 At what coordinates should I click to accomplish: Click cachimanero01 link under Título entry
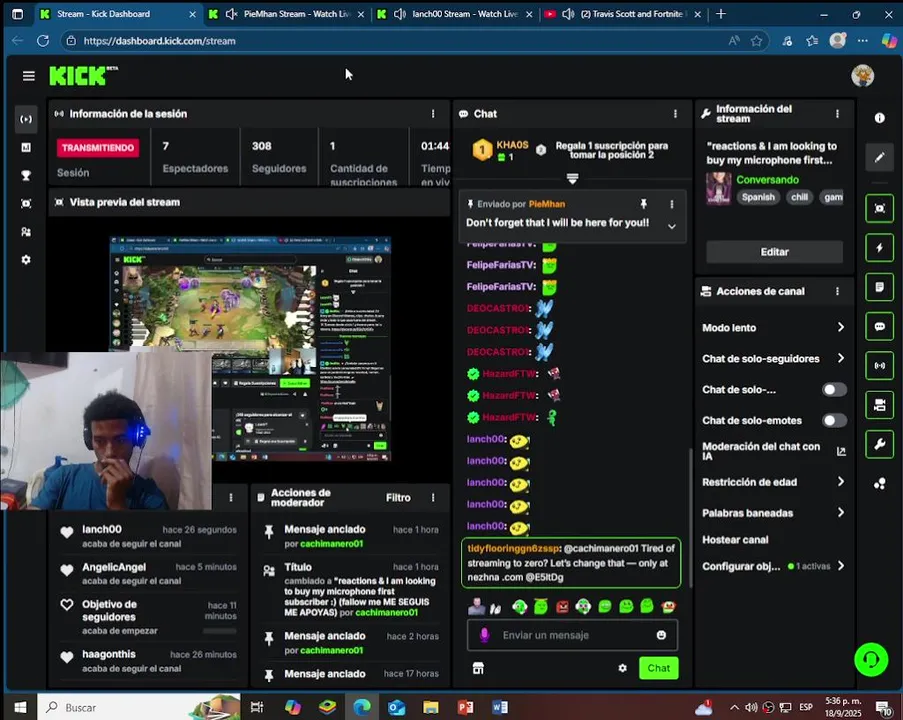[x=388, y=612]
